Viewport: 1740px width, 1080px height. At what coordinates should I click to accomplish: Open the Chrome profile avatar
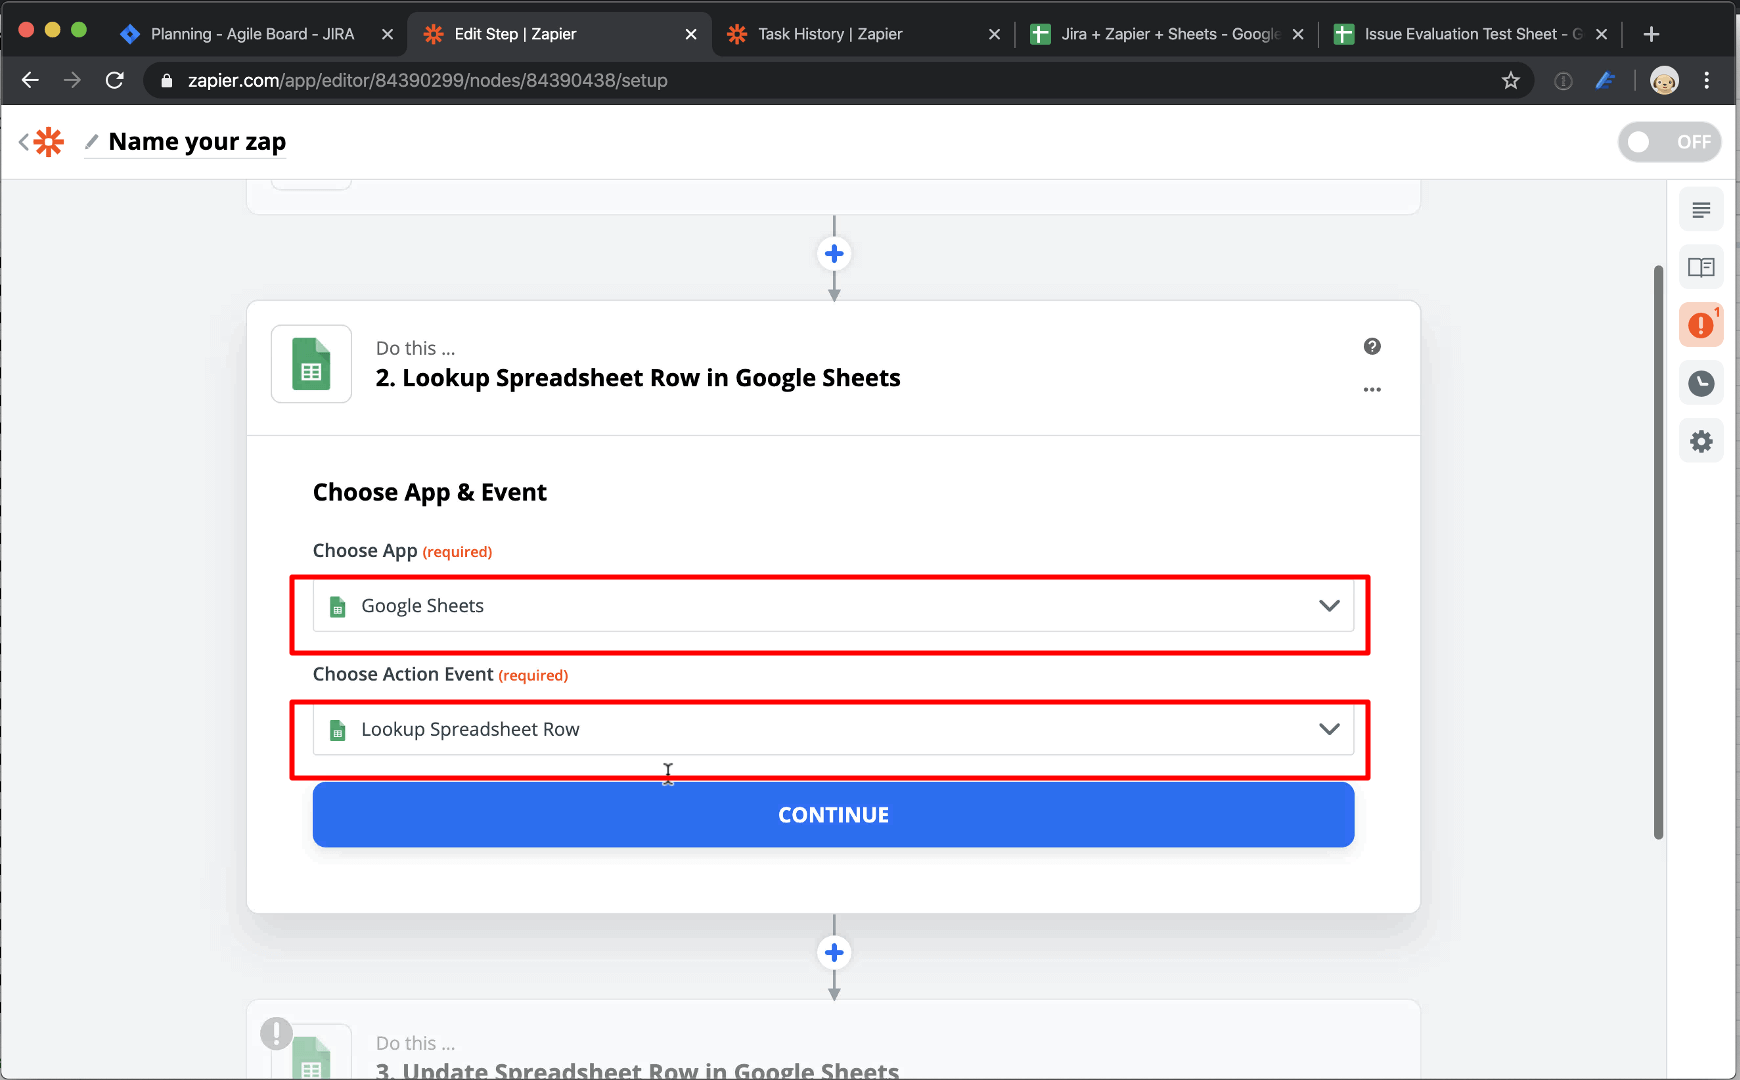(1664, 80)
